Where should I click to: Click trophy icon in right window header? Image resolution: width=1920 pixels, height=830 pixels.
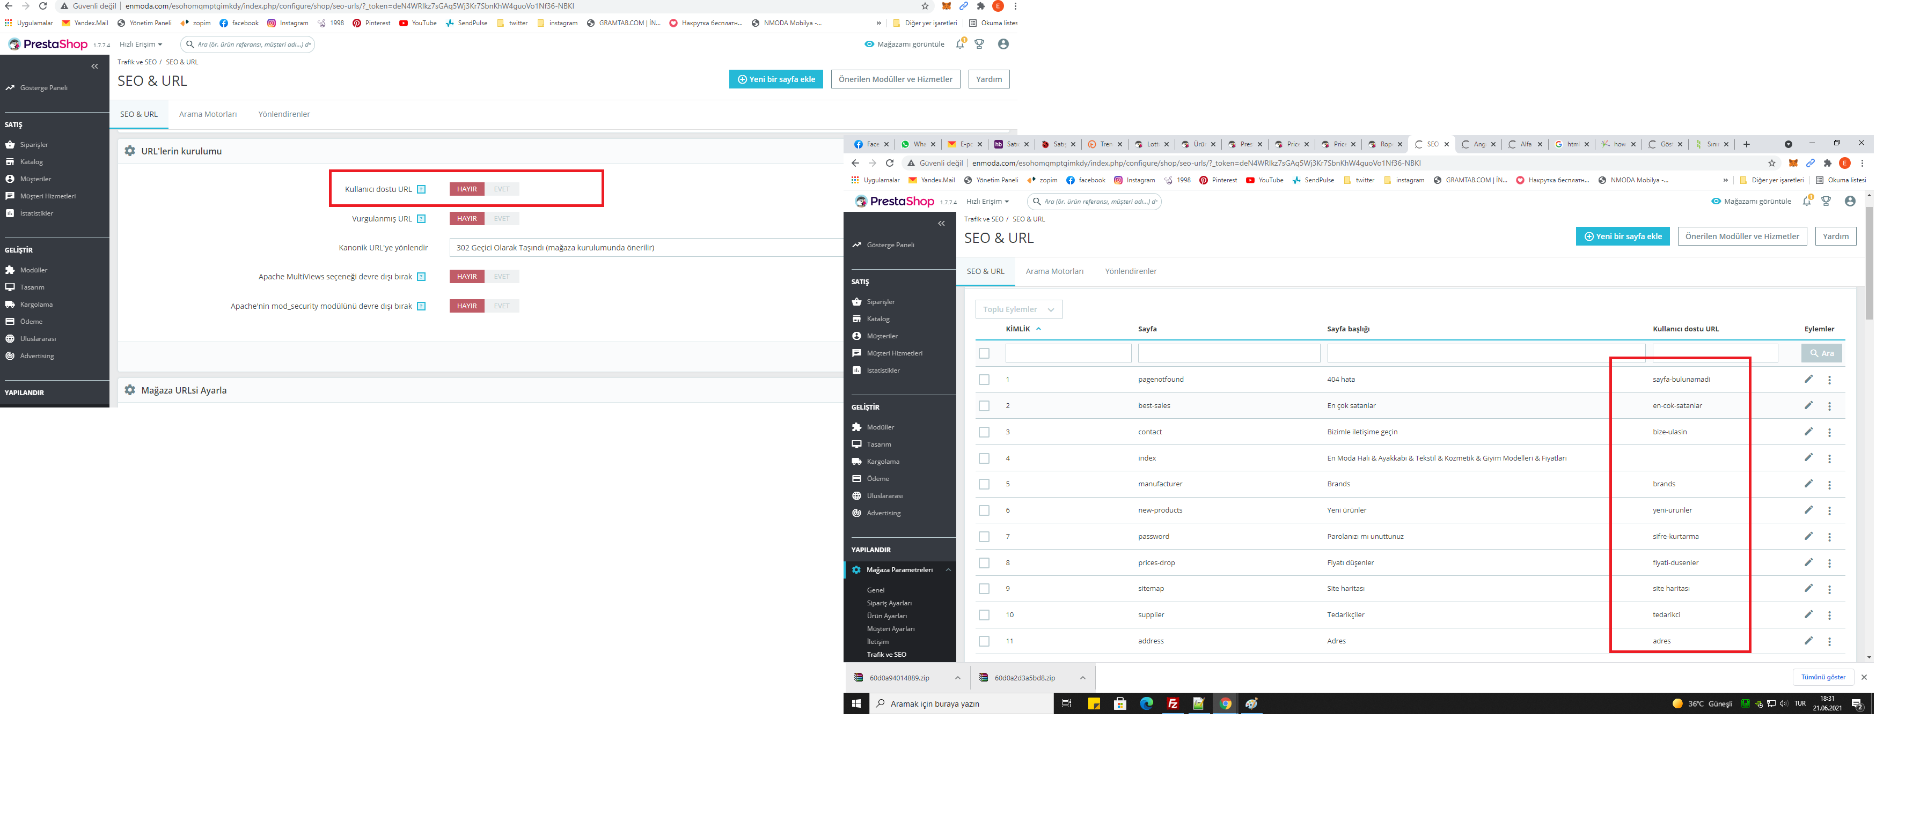[x=1826, y=201]
